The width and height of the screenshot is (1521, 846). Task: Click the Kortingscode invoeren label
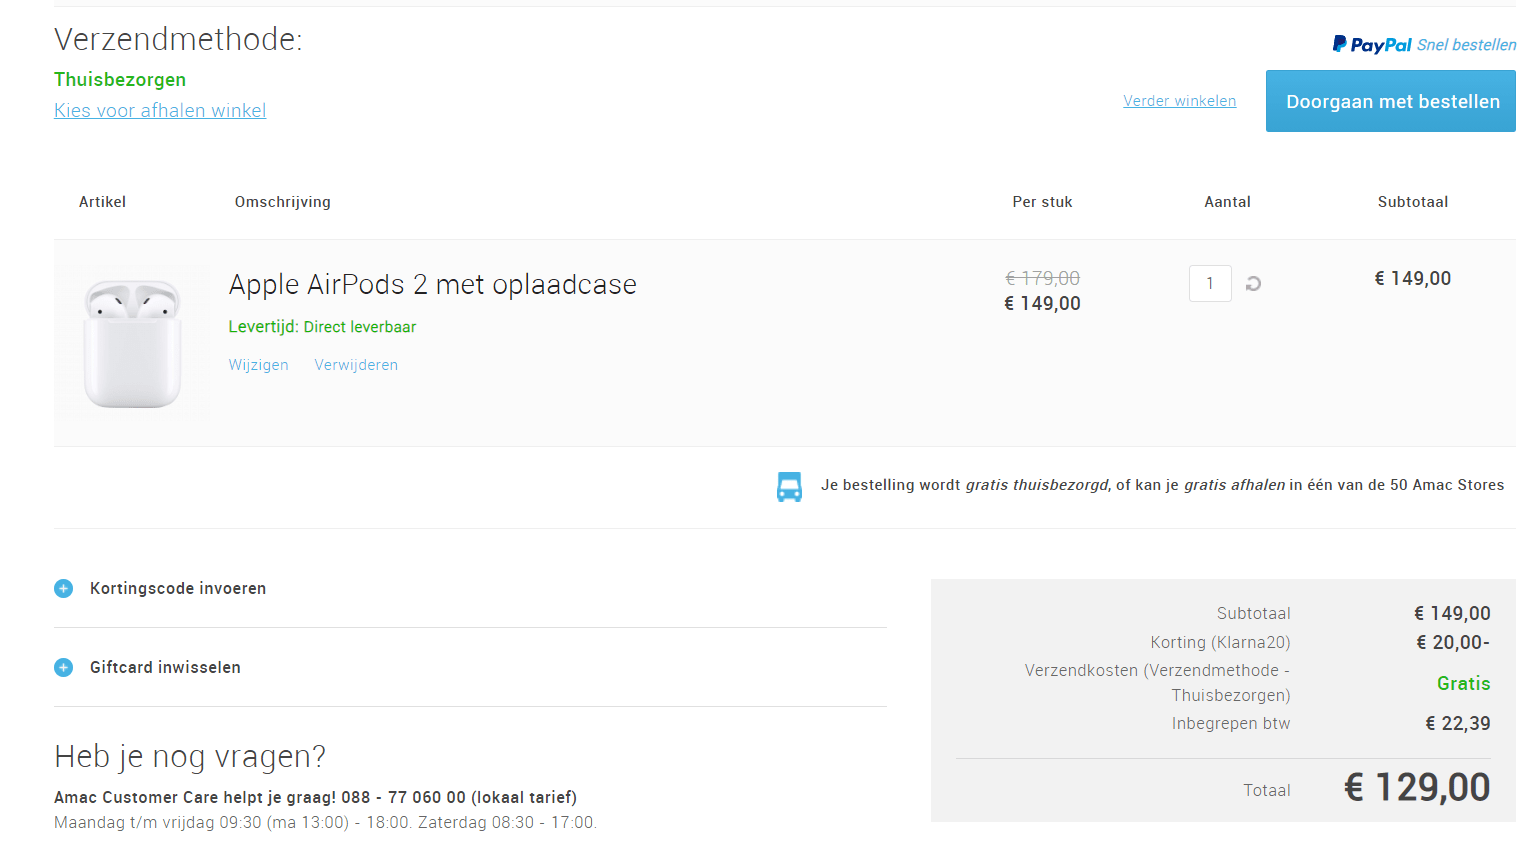178,589
